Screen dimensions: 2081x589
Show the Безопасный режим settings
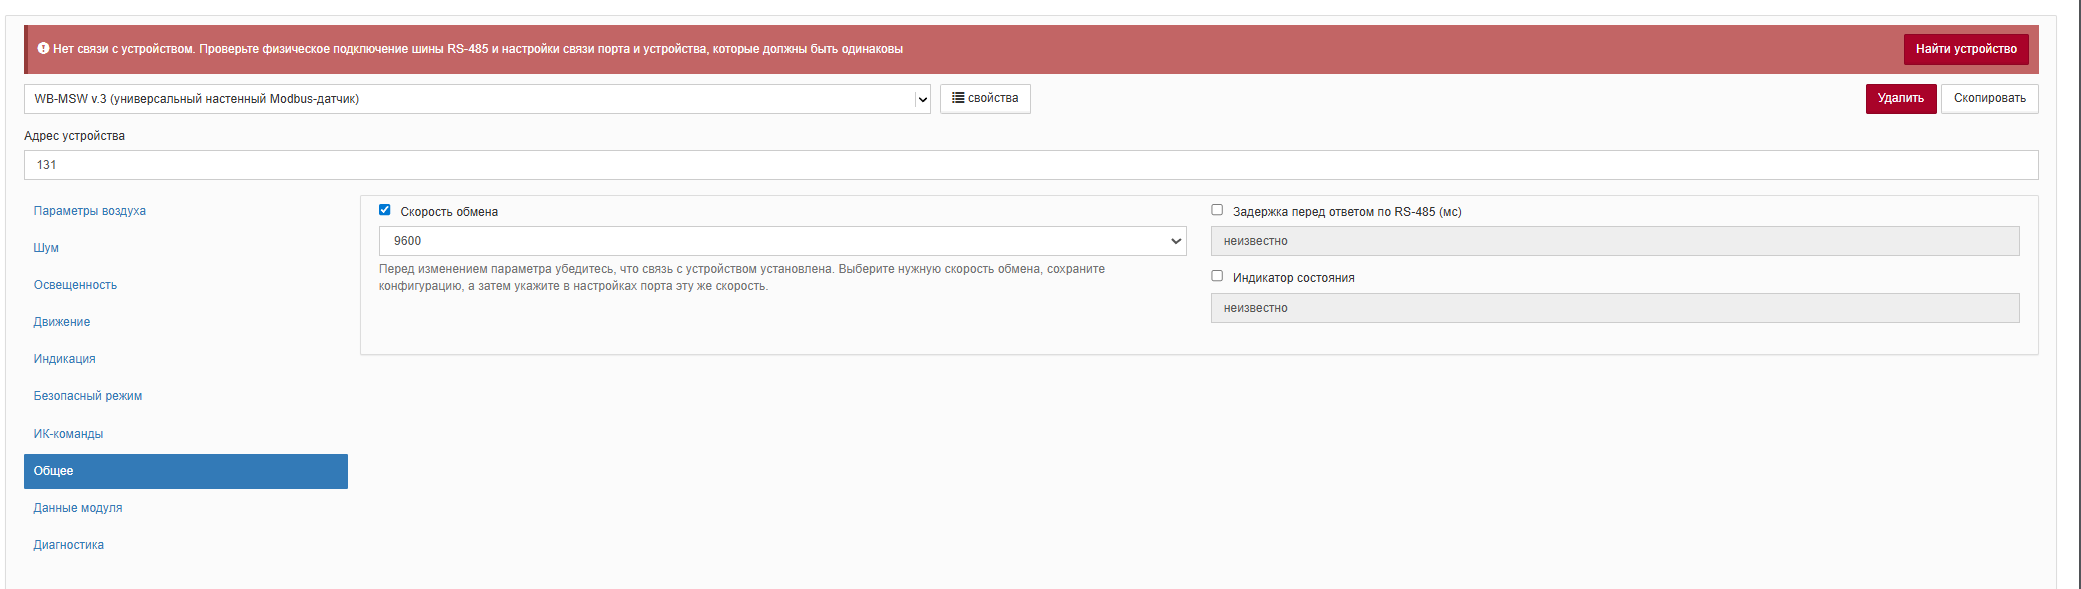[x=88, y=396]
